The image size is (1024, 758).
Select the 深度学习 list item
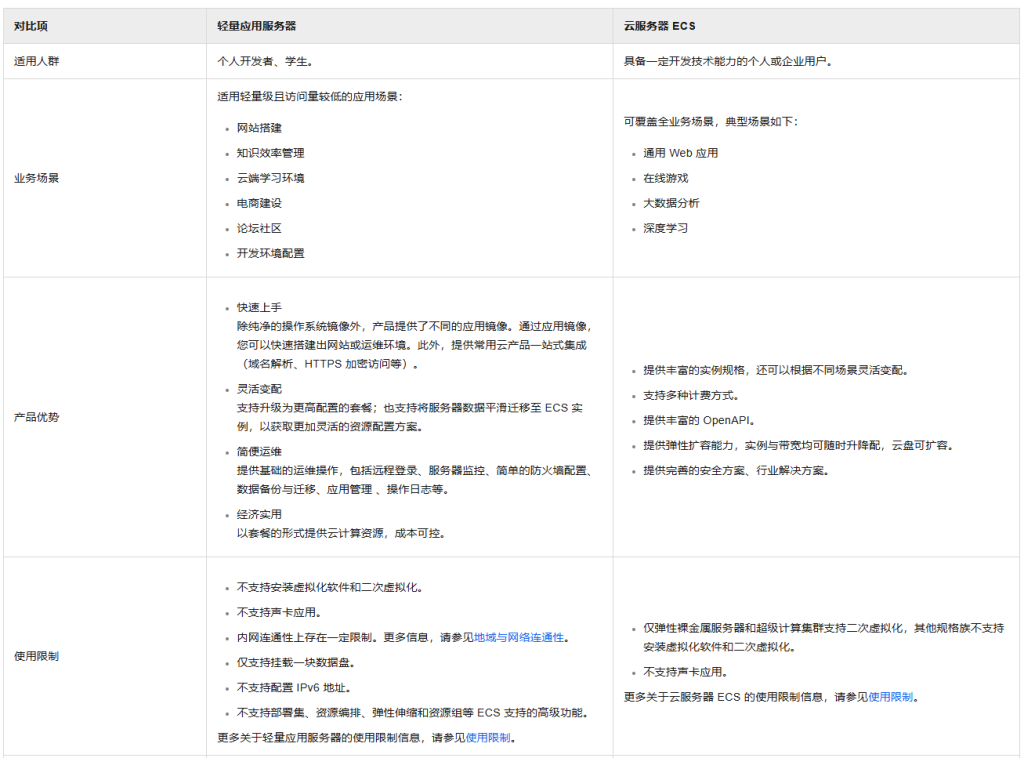click(x=665, y=229)
